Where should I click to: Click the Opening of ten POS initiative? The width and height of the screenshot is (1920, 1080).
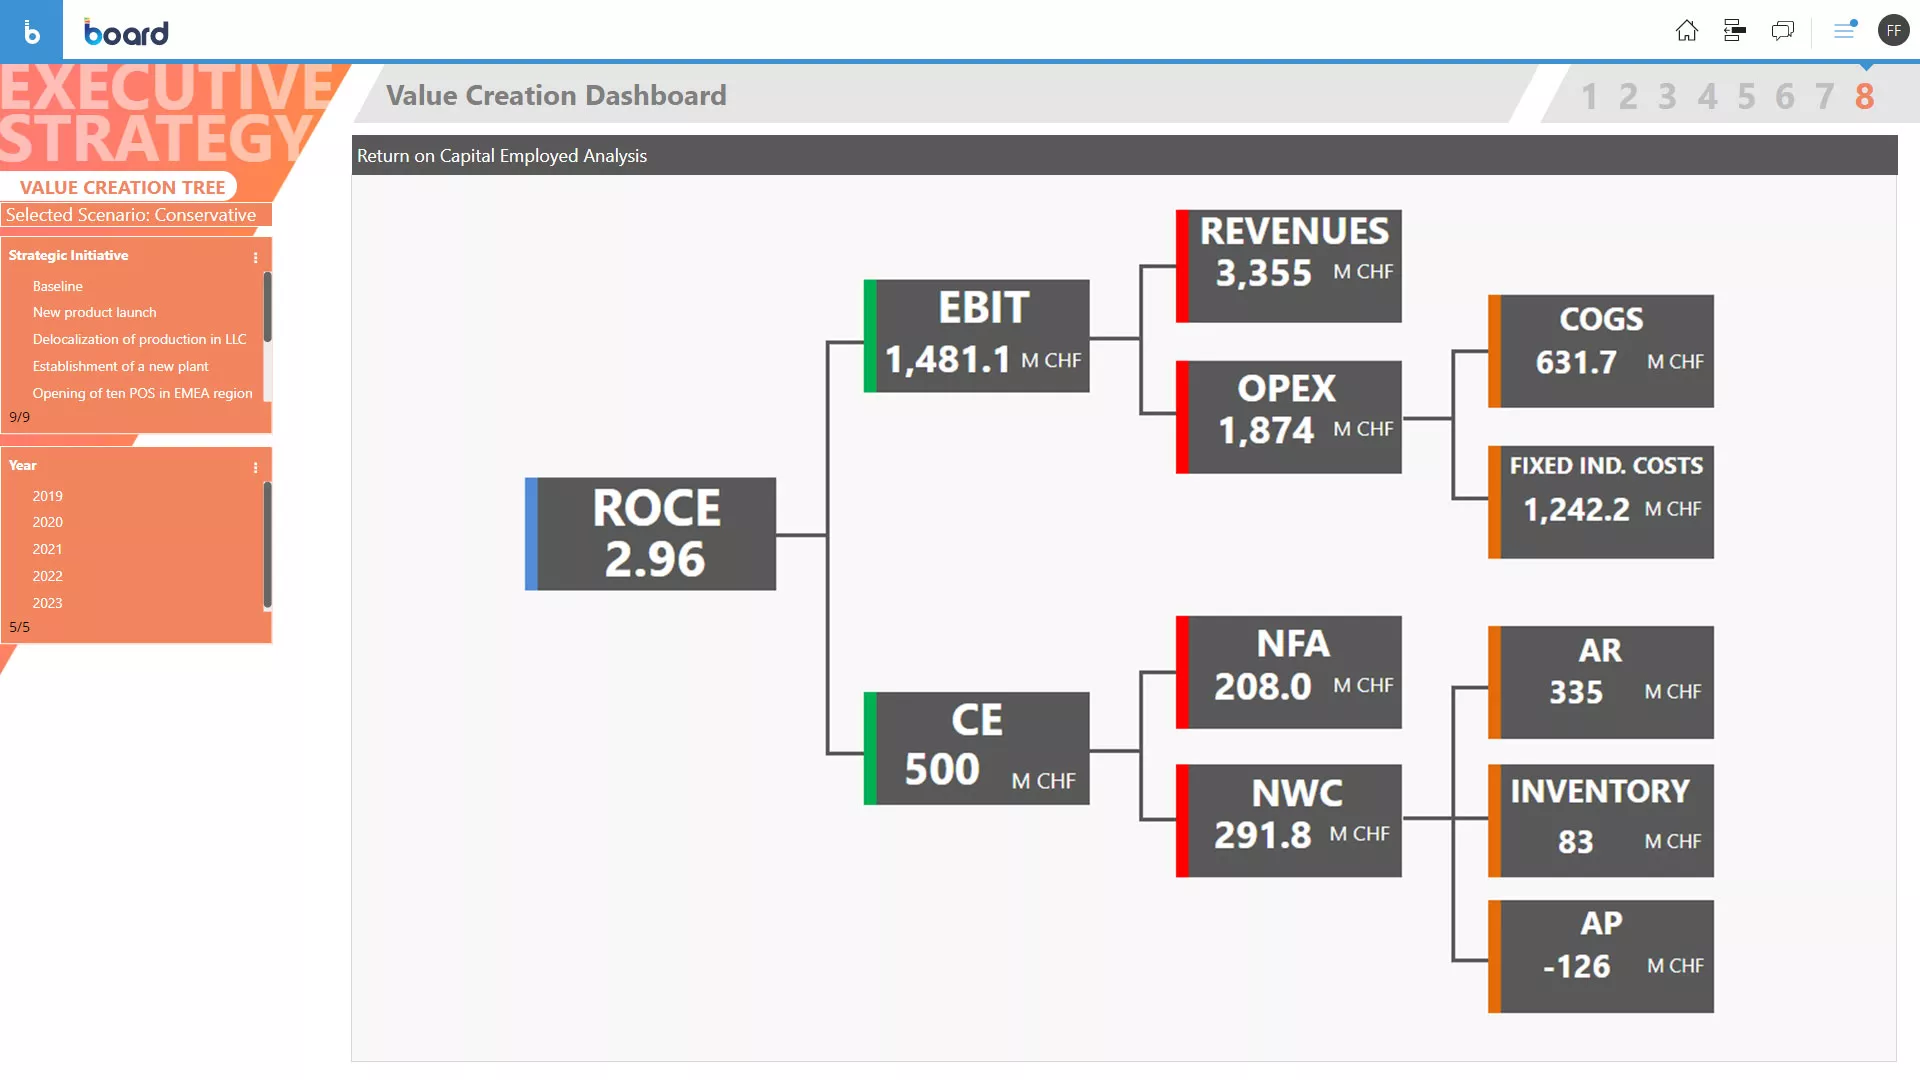[x=142, y=392]
